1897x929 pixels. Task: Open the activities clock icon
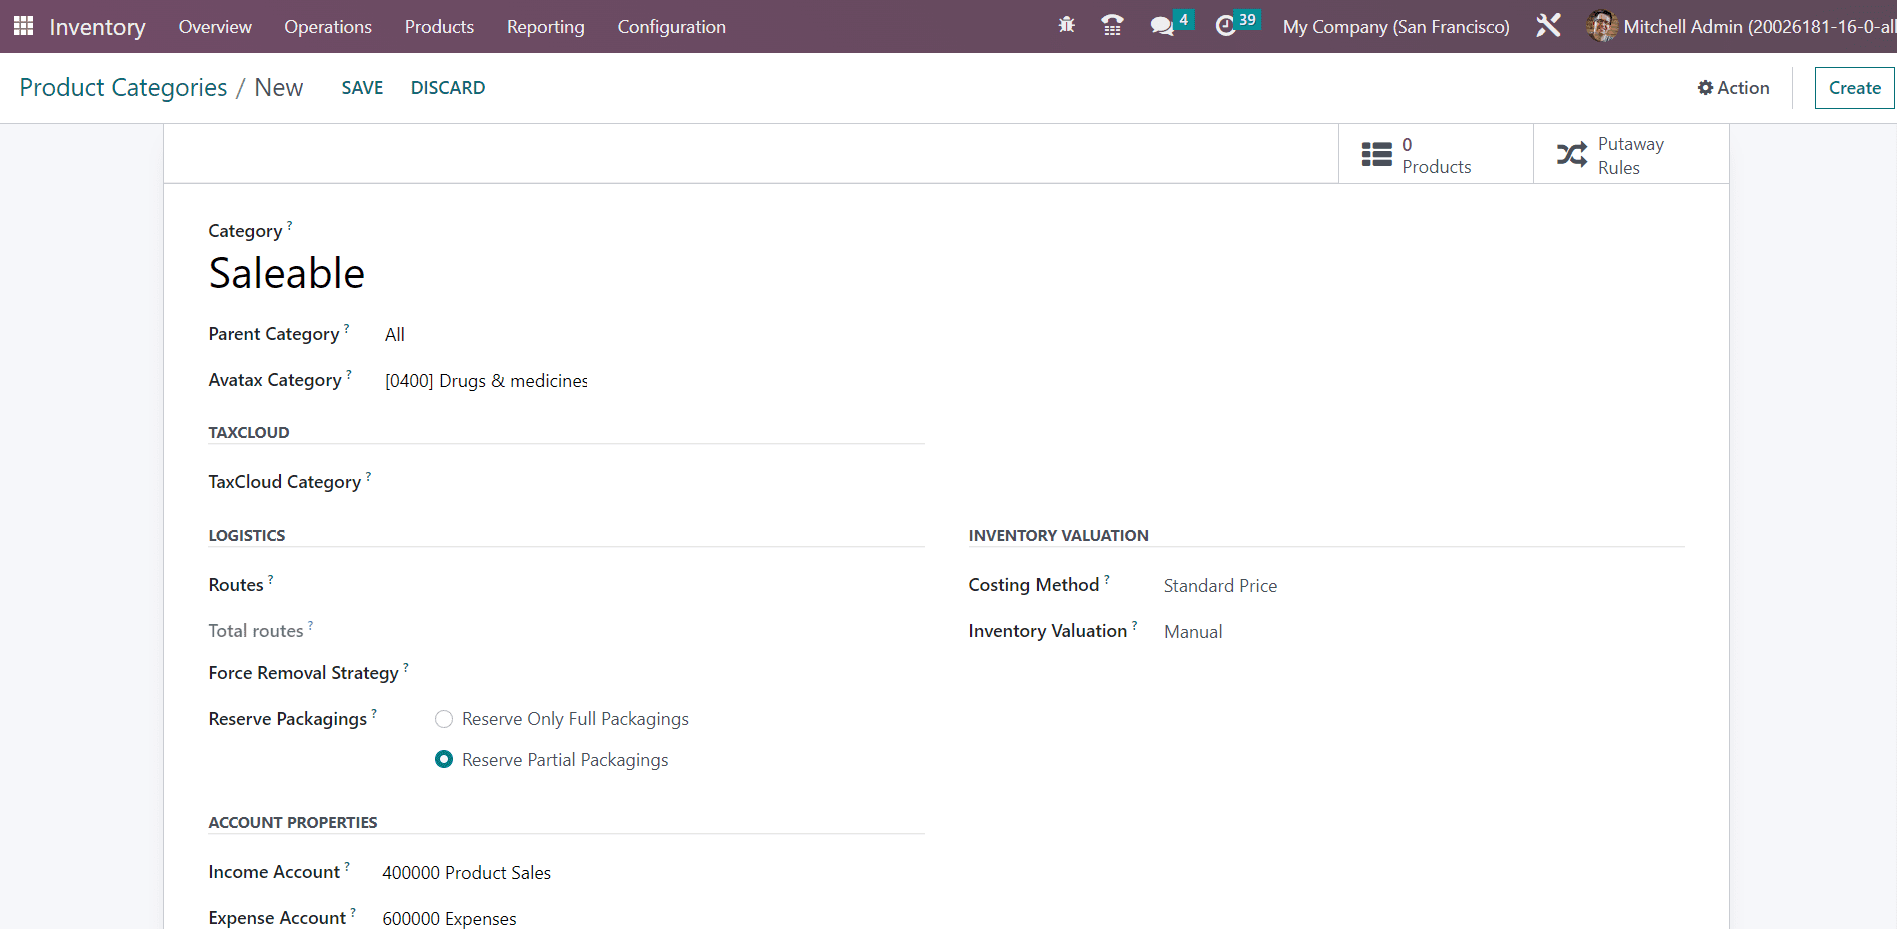pos(1226,26)
